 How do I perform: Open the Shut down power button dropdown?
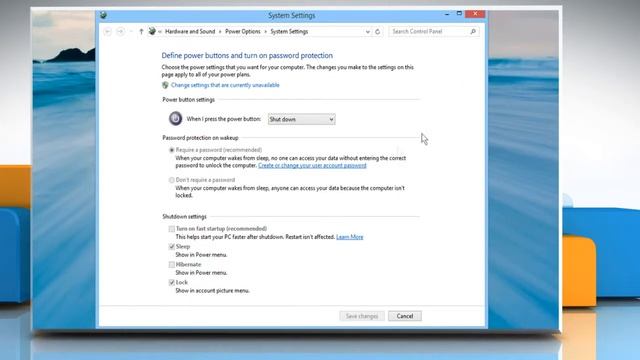302,119
